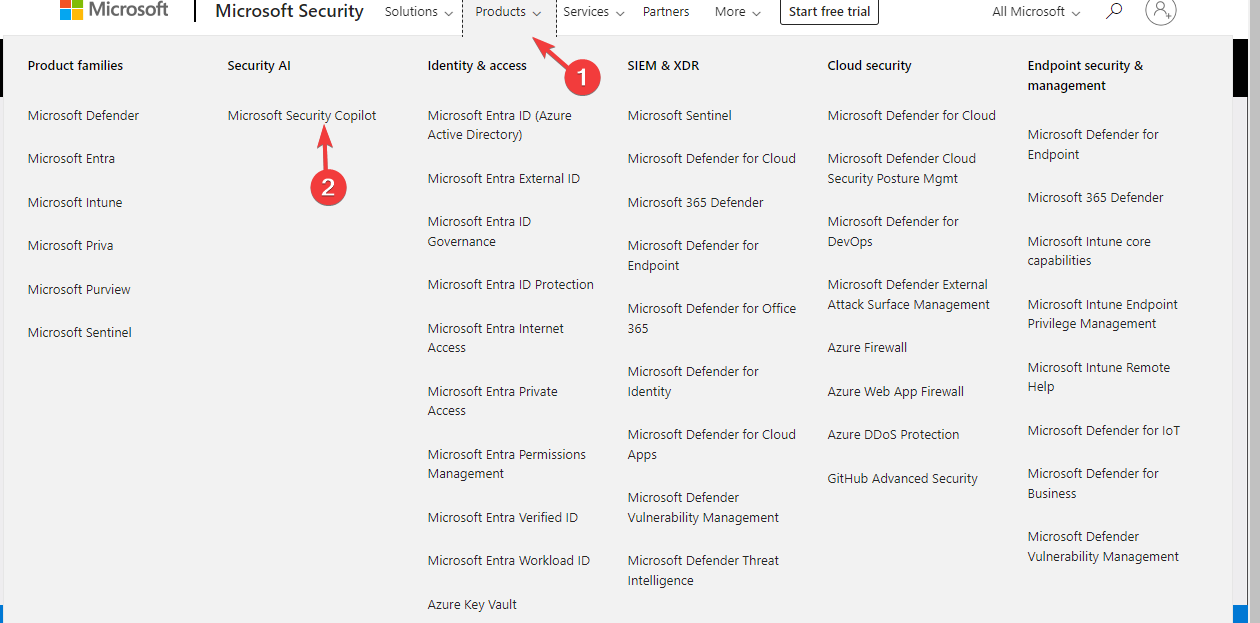Open Microsoft Defender for Cloud Apps
1260x623 pixels.
coord(712,445)
